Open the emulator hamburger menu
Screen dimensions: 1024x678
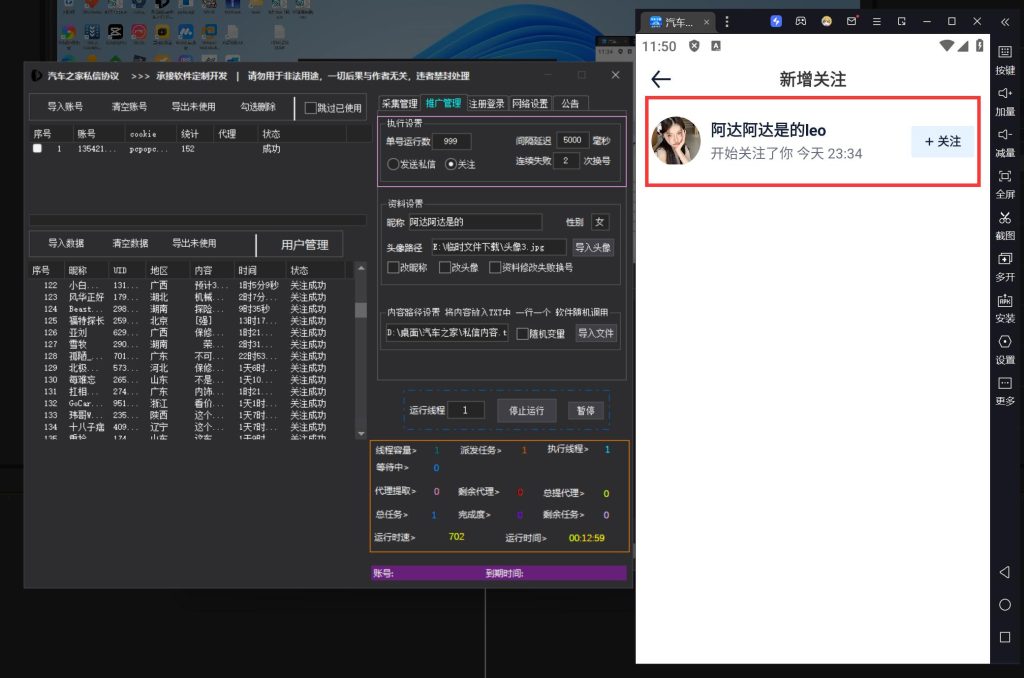(x=876, y=21)
